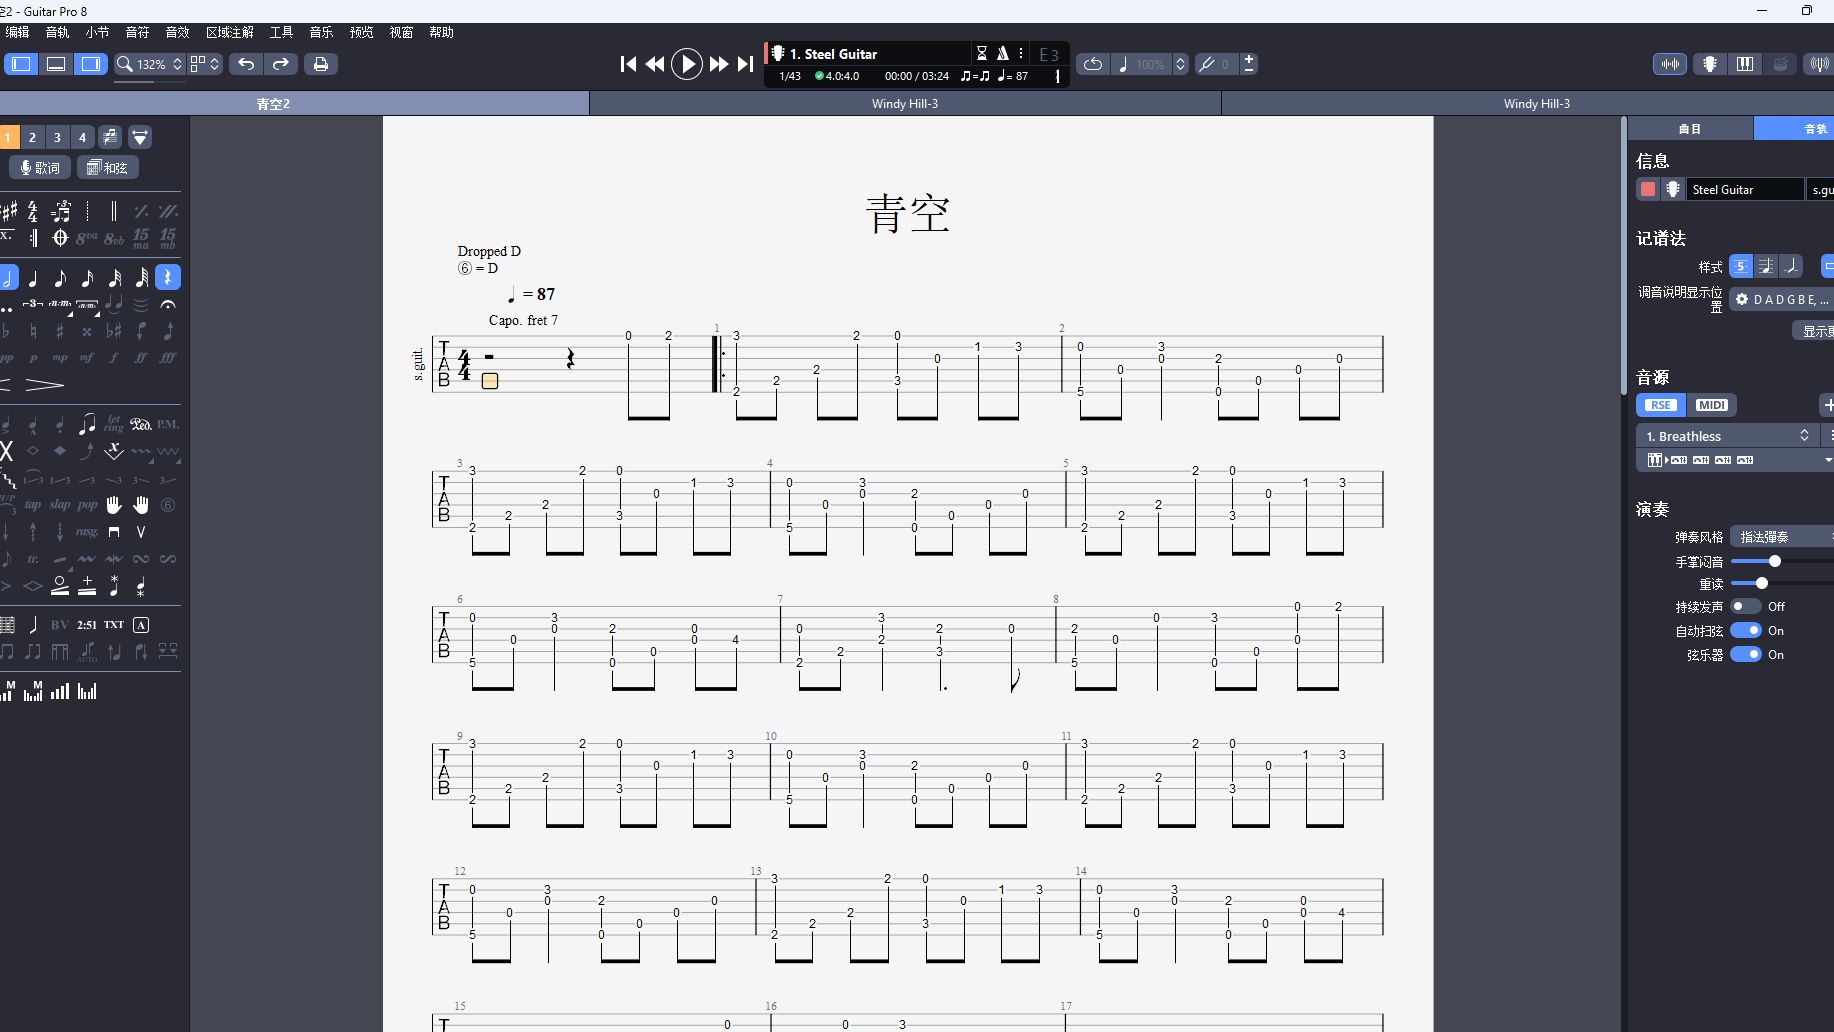The width and height of the screenshot is (1834, 1032).
Task: Toggle 持续发声 off switch
Action: coord(1748,606)
